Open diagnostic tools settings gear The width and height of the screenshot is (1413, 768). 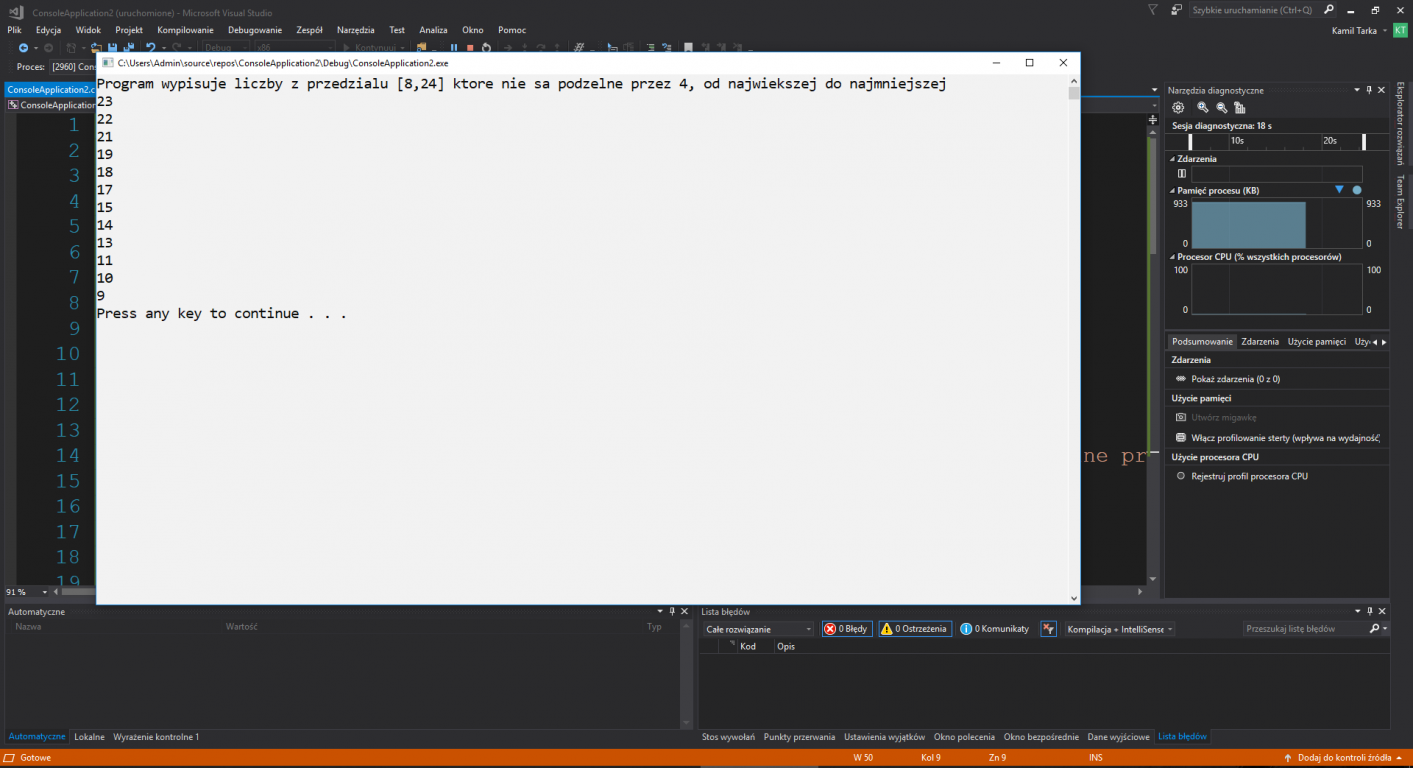pyautogui.click(x=1178, y=107)
